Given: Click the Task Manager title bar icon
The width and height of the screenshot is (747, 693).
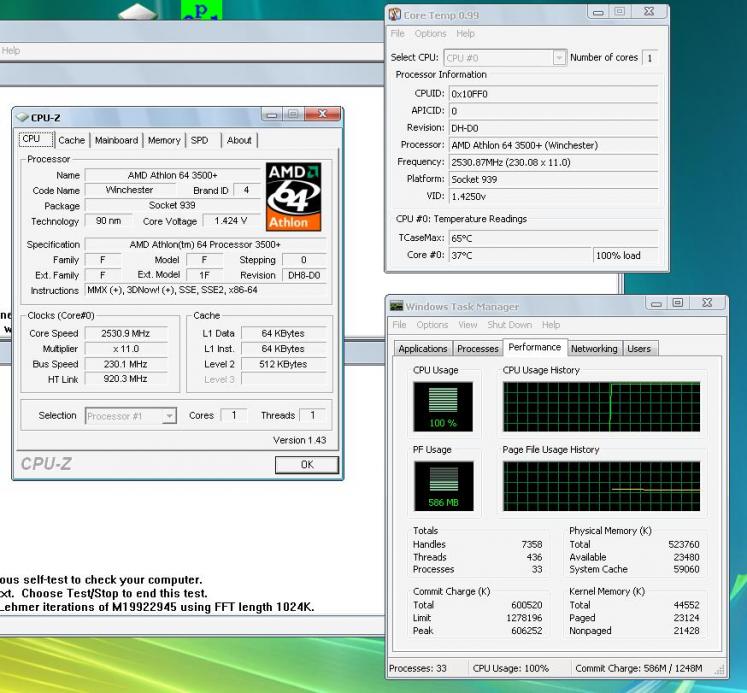Looking at the screenshot, I should click(396, 306).
